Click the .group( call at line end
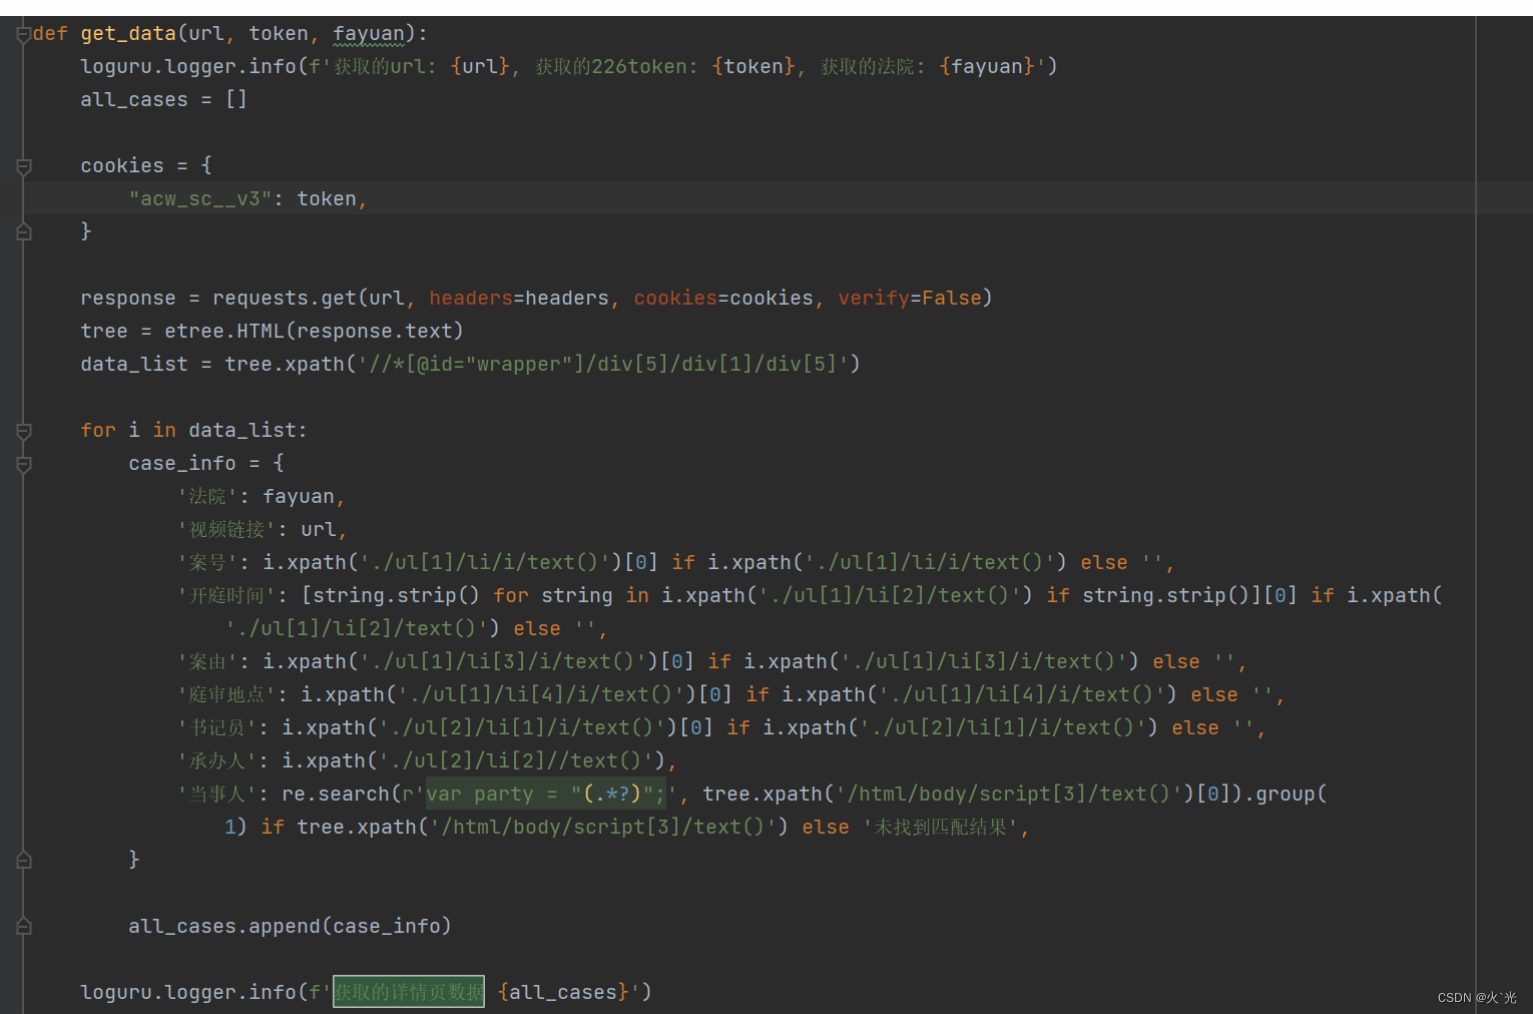 tap(1285, 794)
